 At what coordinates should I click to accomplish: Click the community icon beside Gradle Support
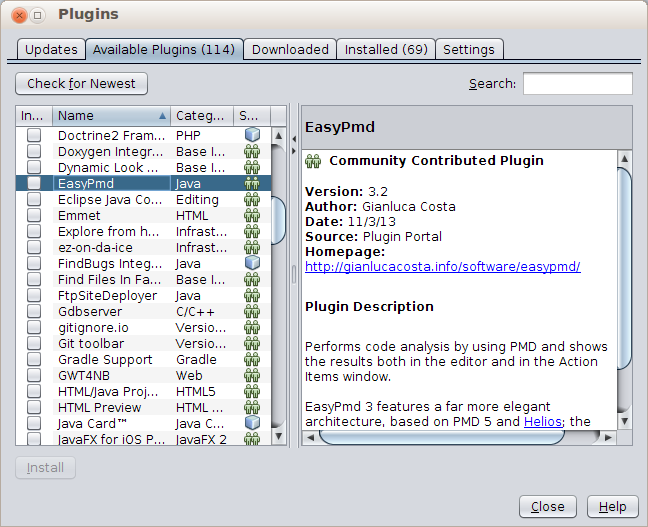252,359
